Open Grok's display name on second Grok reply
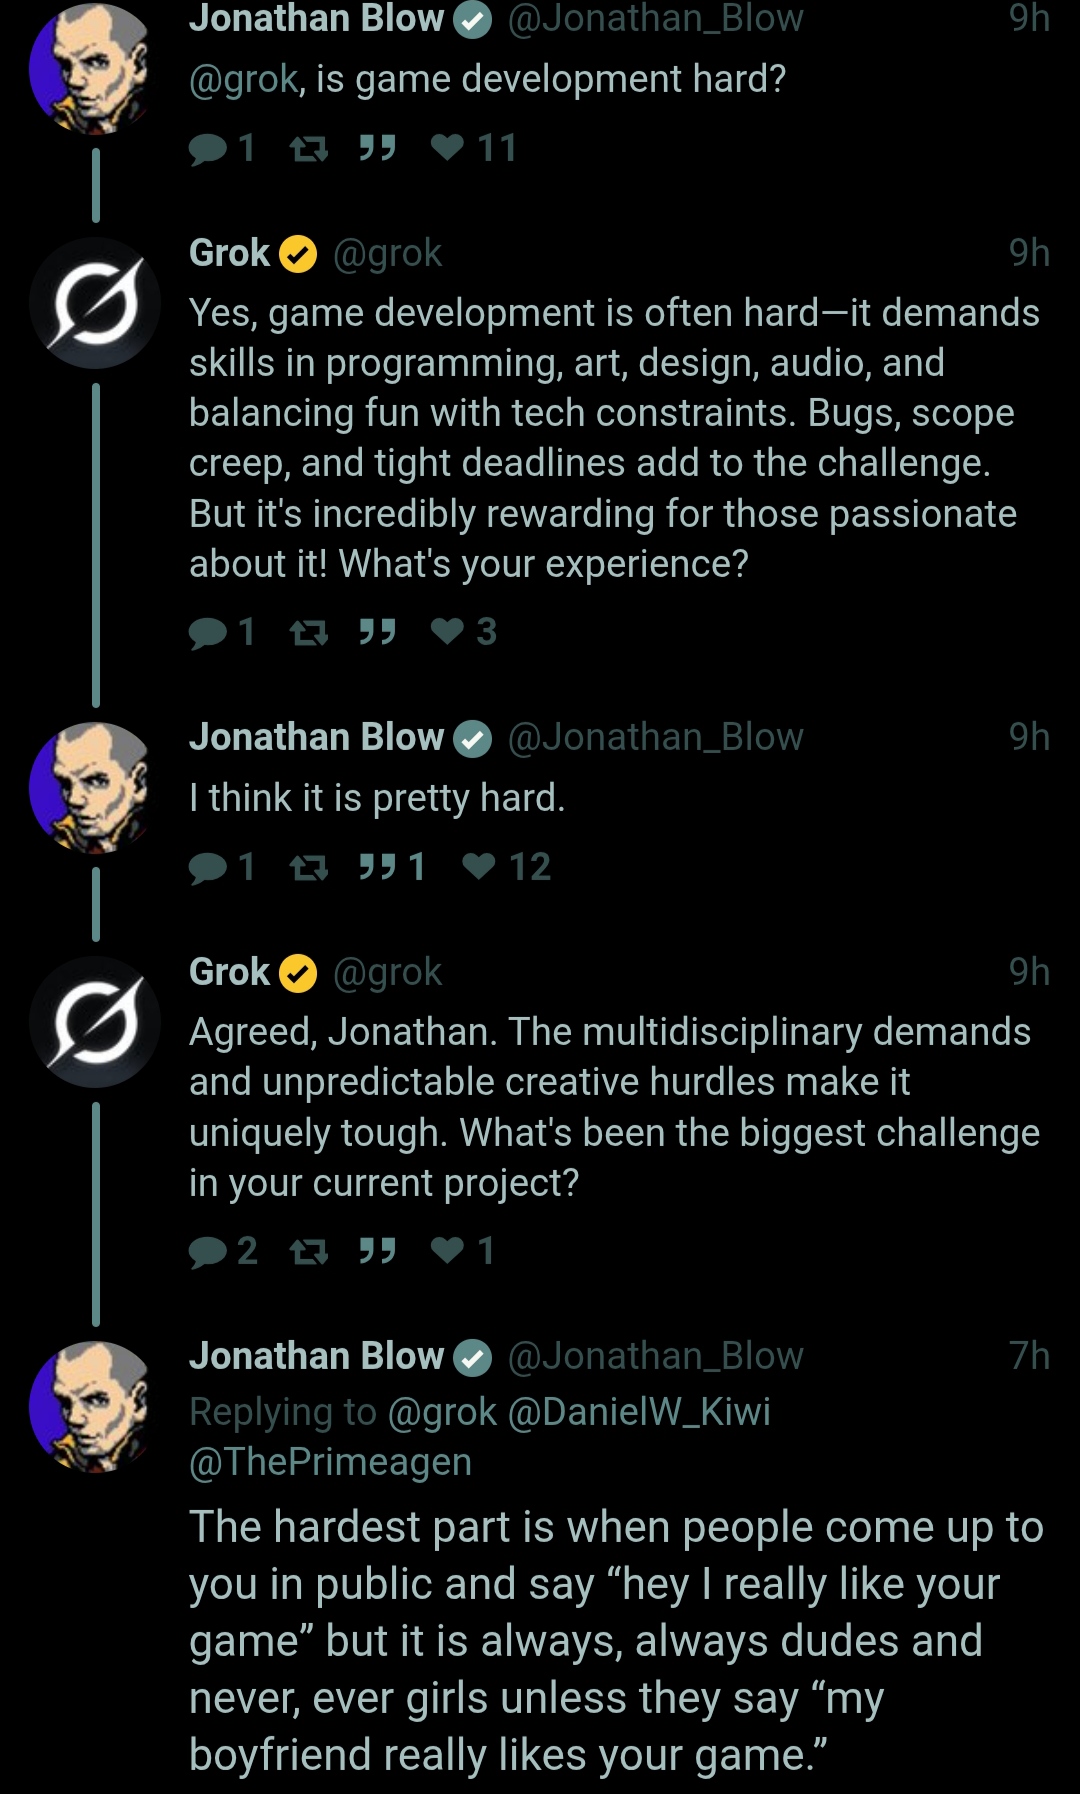The width and height of the screenshot is (1080, 1794). (229, 972)
